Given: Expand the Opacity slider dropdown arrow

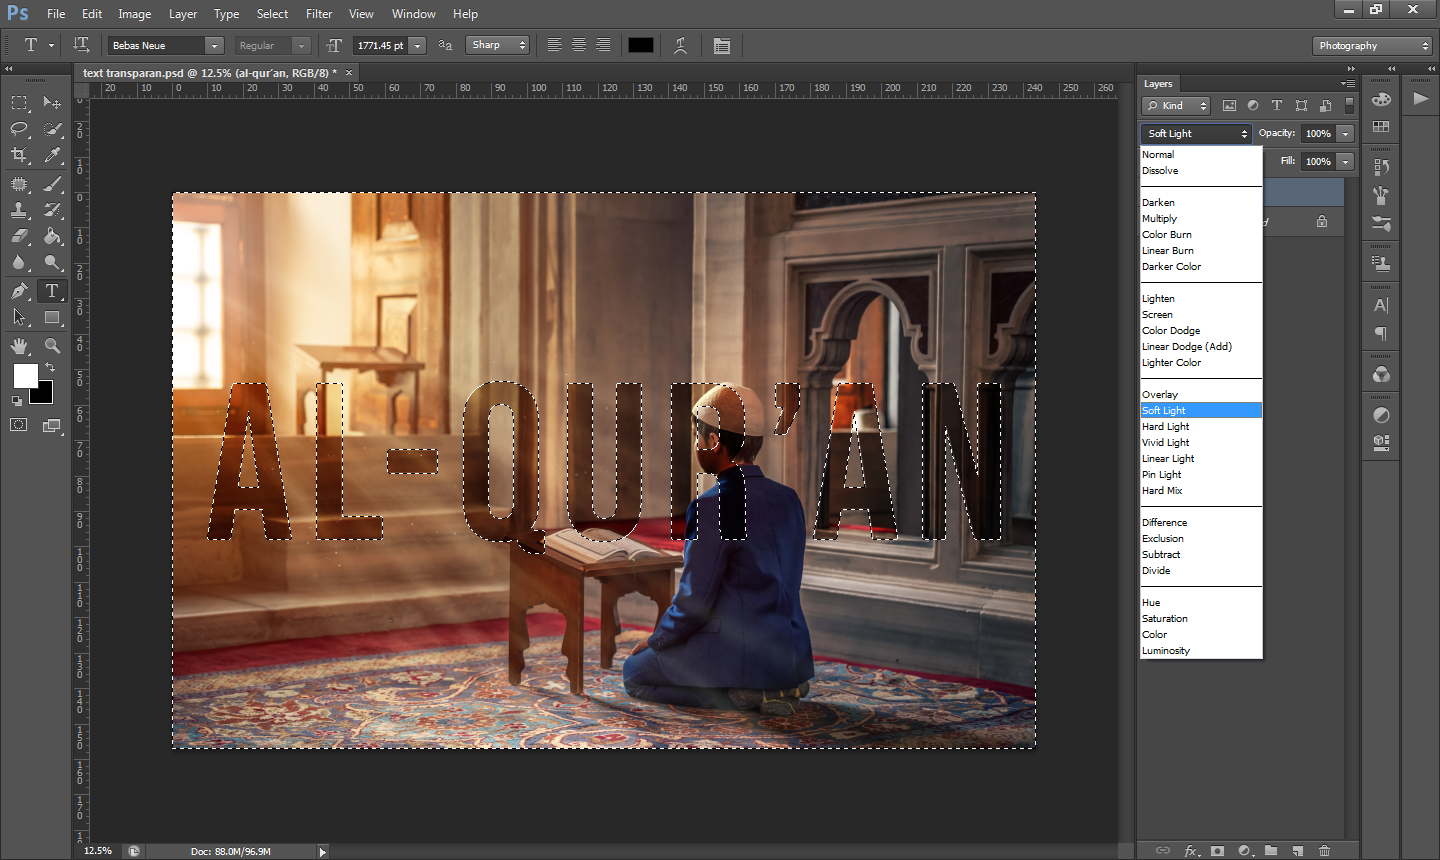Looking at the screenshot, I should pos(1346,134).
